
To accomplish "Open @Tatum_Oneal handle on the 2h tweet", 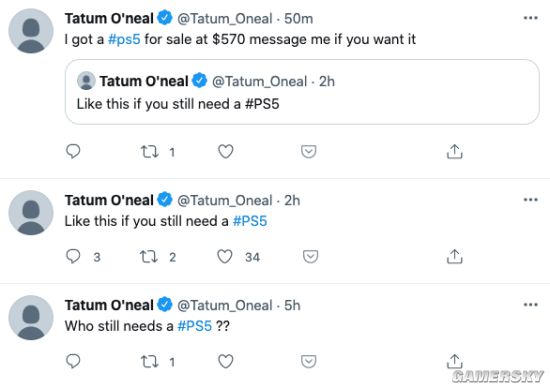I will point(224,200).
